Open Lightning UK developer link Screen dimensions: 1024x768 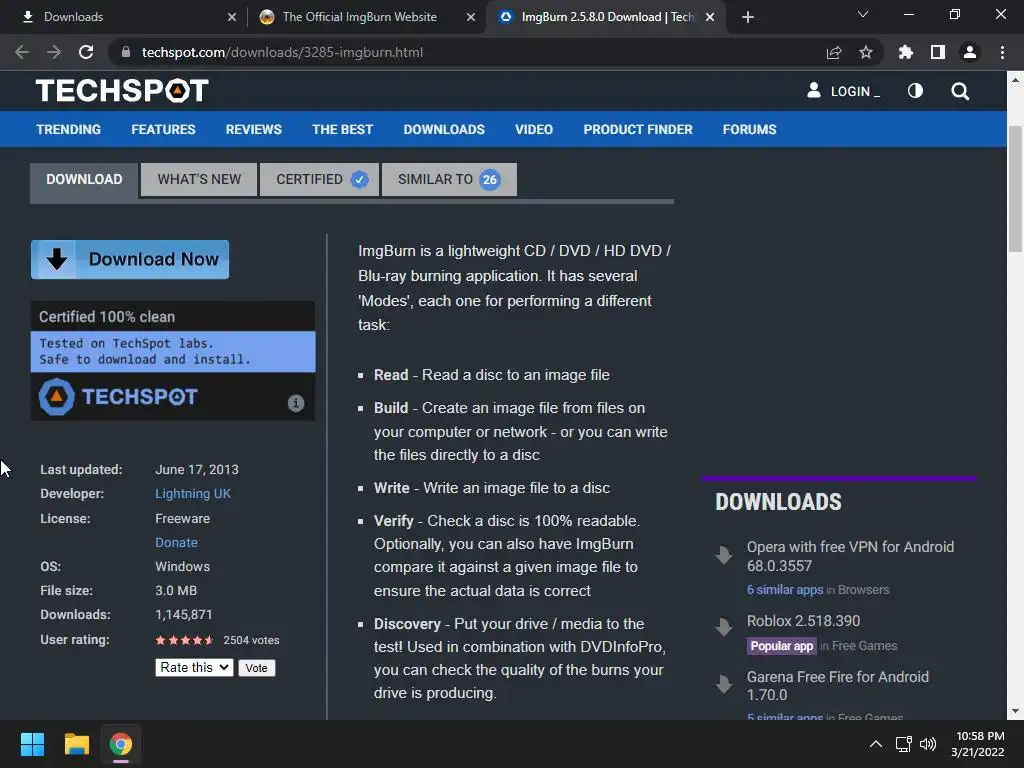click(x=193, y=494)
